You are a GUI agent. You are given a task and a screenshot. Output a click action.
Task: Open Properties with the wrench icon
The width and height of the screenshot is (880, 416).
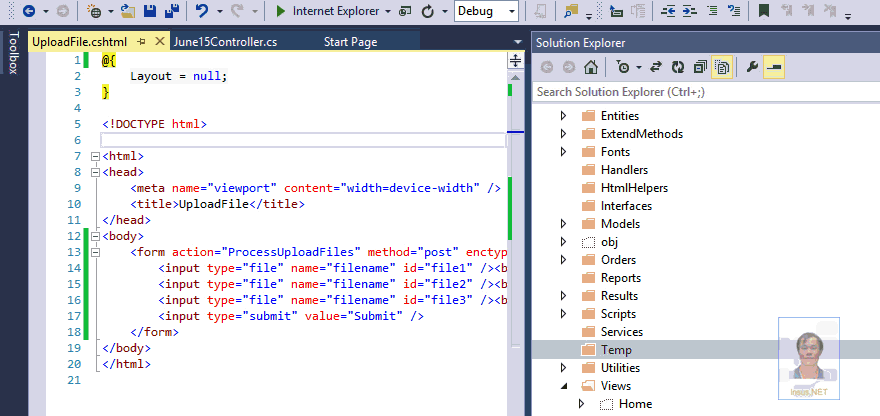(x=753, y=67)
